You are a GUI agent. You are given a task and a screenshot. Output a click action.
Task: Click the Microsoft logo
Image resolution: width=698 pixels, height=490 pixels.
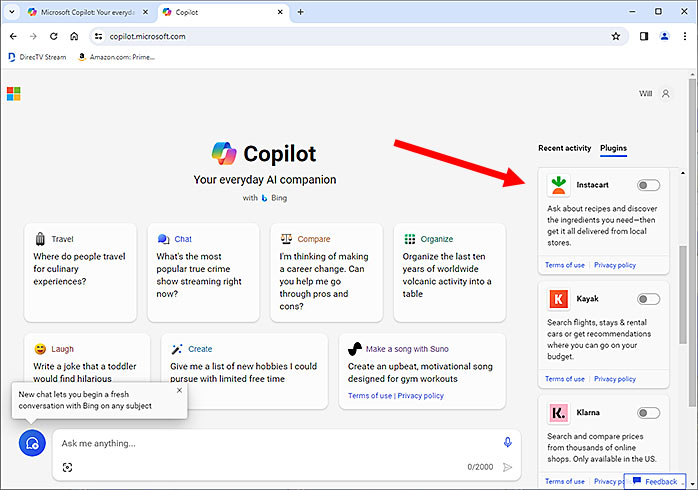14,94
